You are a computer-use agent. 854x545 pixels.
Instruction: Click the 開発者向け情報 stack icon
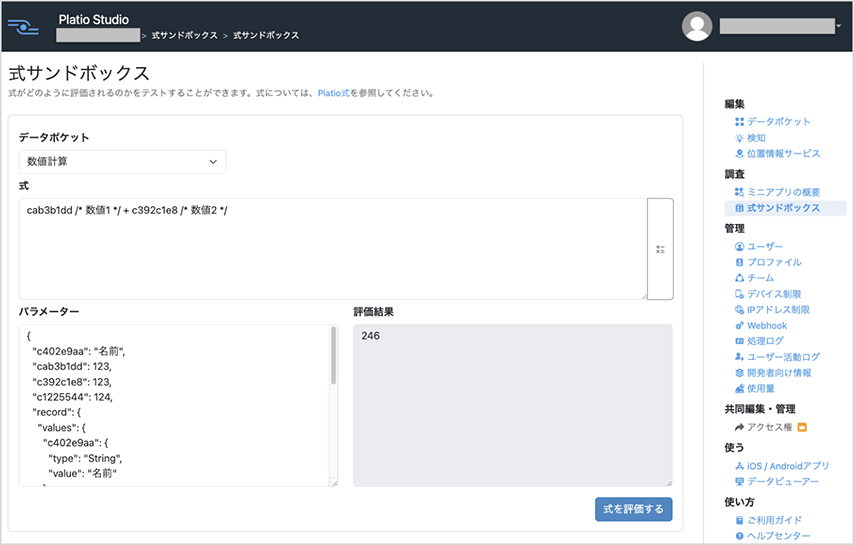pyautogui.click(x=739, y=373)
